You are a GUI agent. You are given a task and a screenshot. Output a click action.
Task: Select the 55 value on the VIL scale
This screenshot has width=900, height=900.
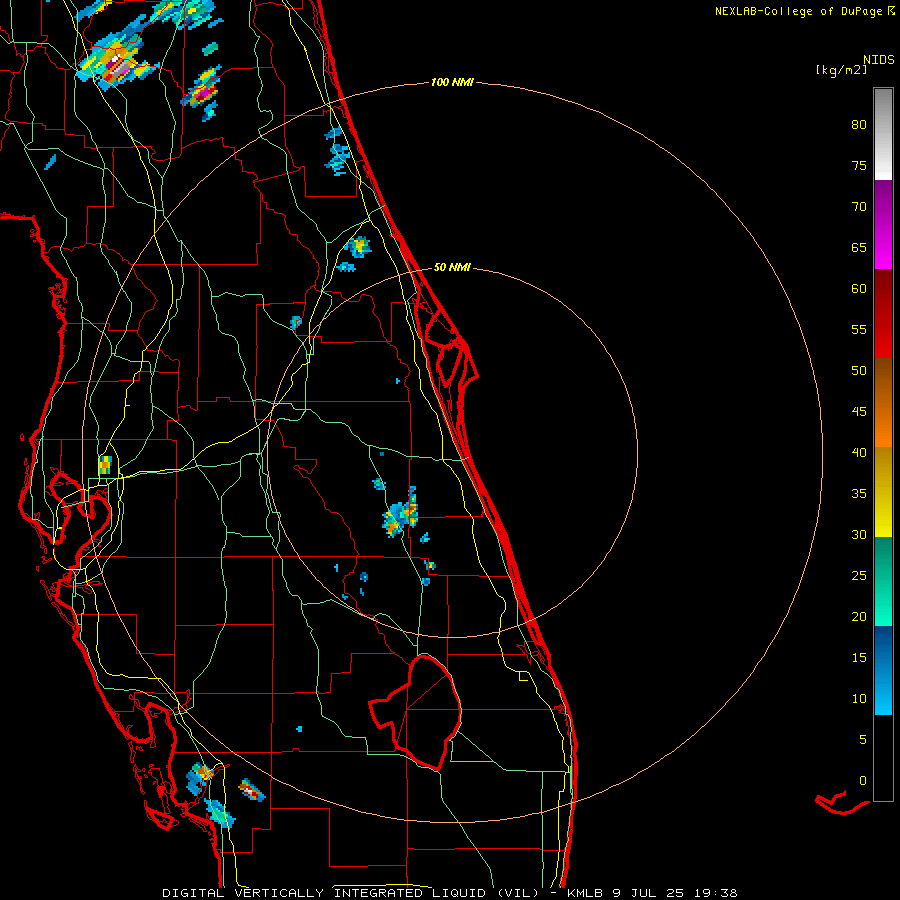(x=859, y=329)
